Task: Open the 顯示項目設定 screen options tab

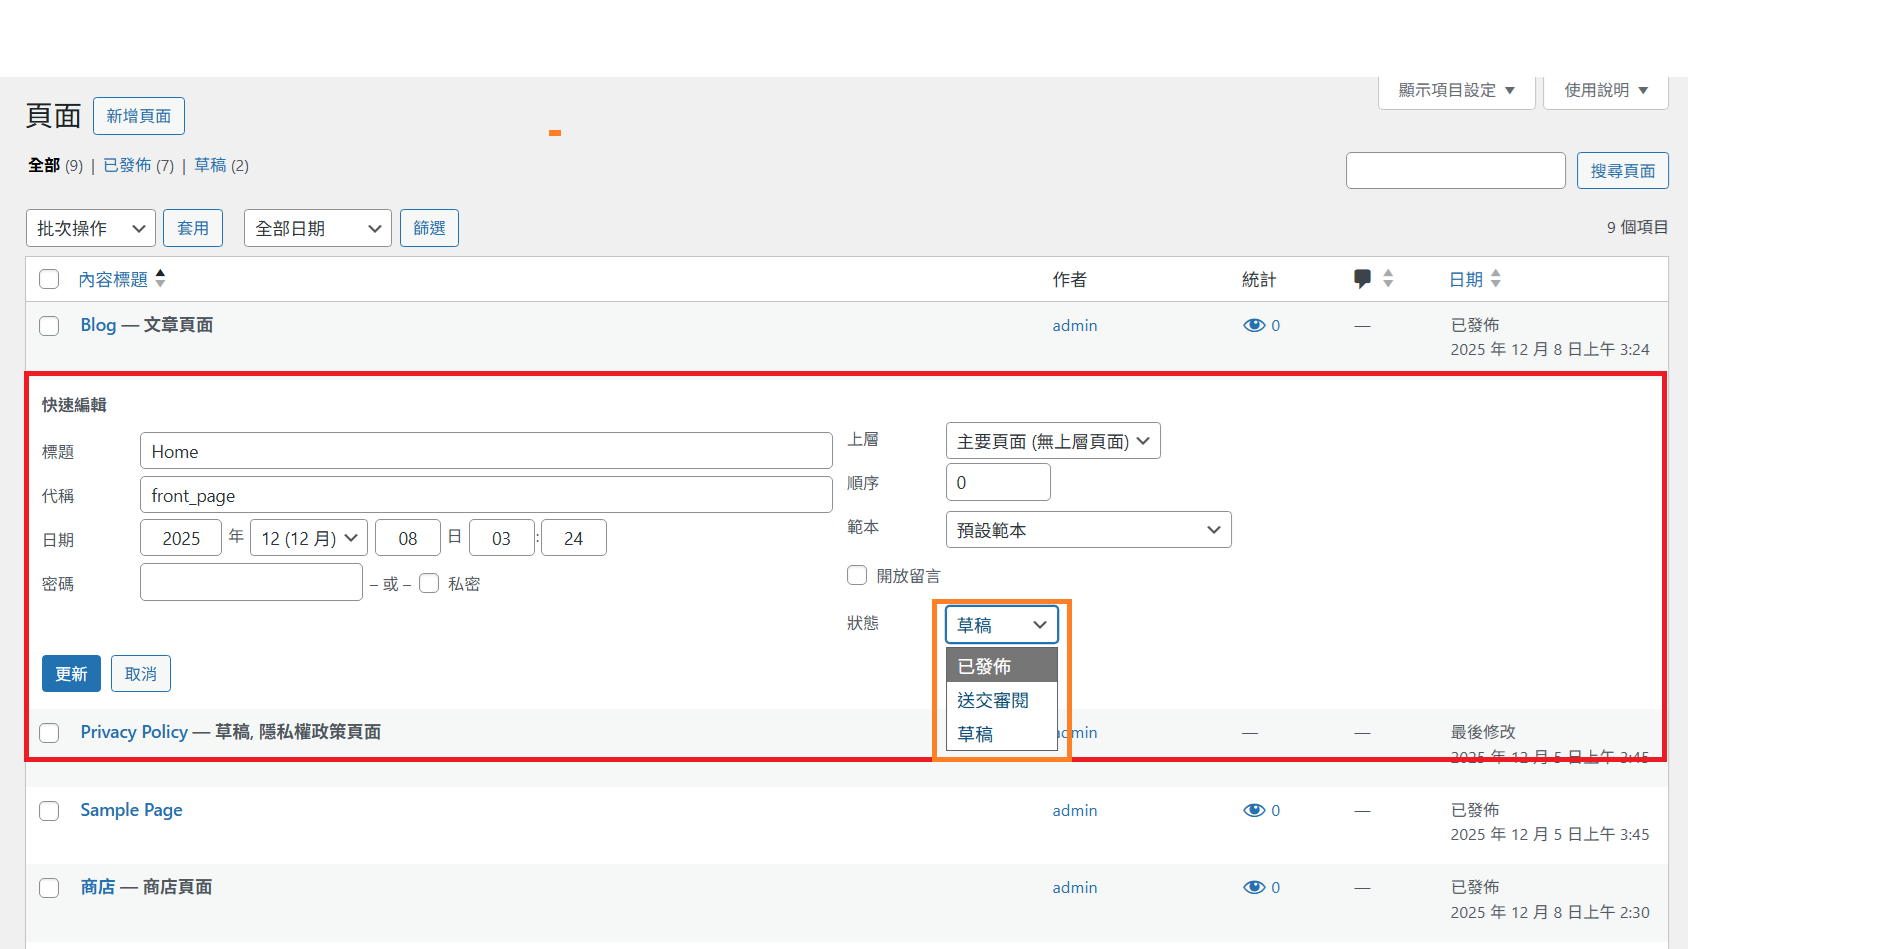Action: coord(1455,90)
